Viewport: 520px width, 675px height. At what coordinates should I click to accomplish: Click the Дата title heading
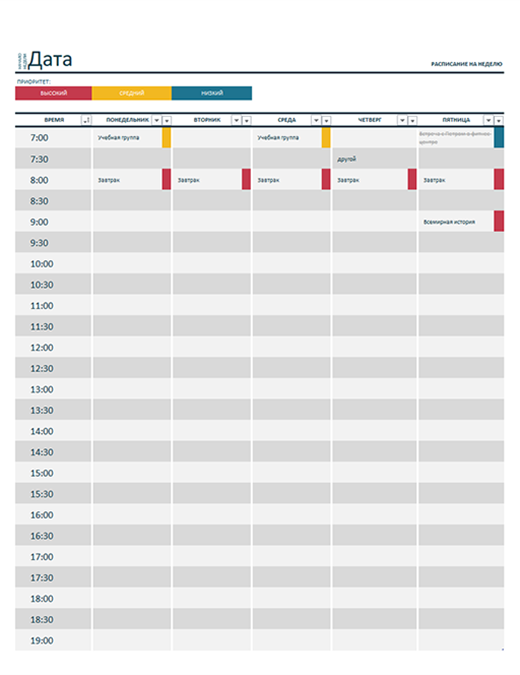[51, 59]
